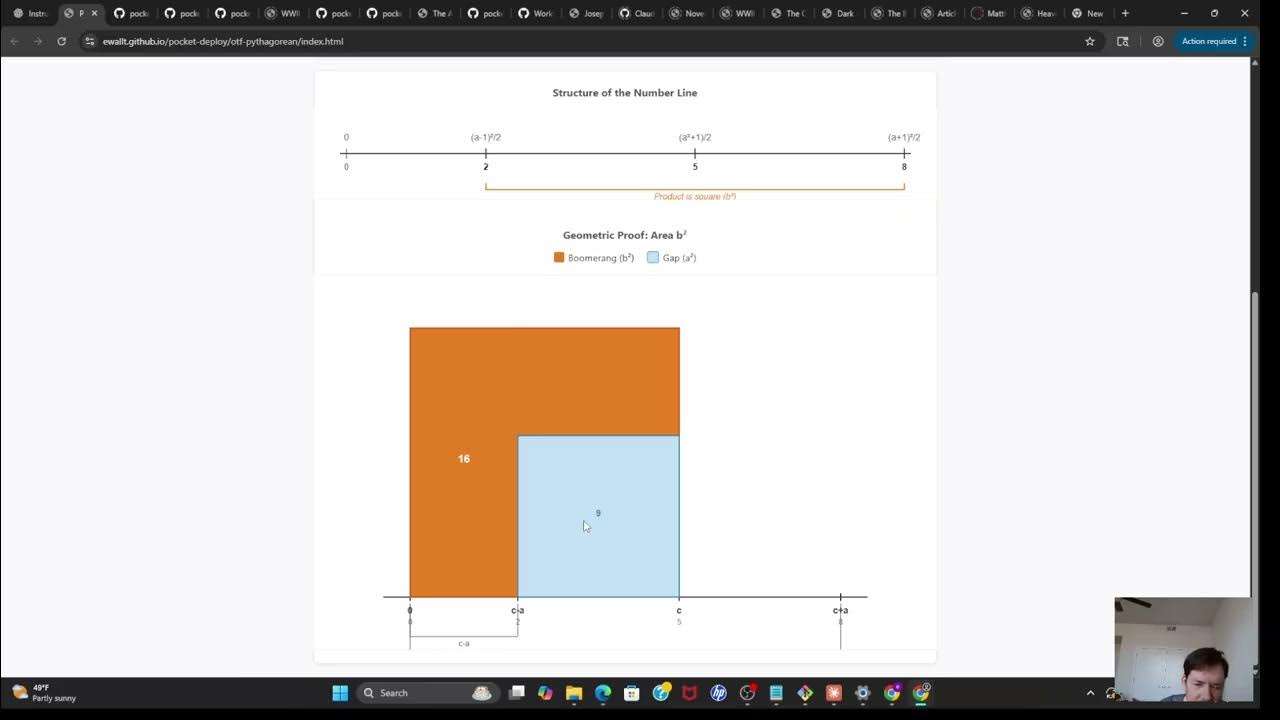Open the taskbar hidden icons chevron
This screenshot has width=1280, height=720.
[1090, 692]
